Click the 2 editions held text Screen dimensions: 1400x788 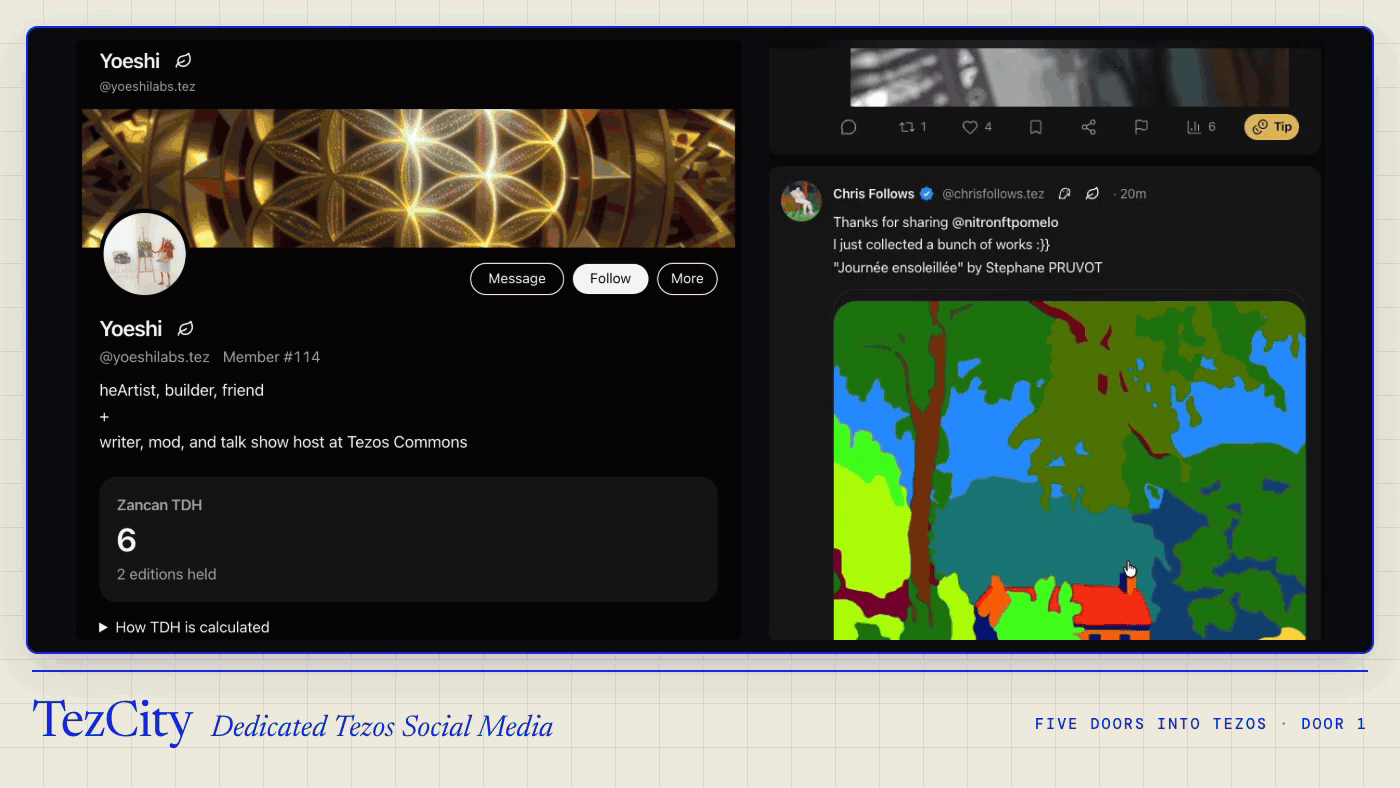(x=166, y=574)
